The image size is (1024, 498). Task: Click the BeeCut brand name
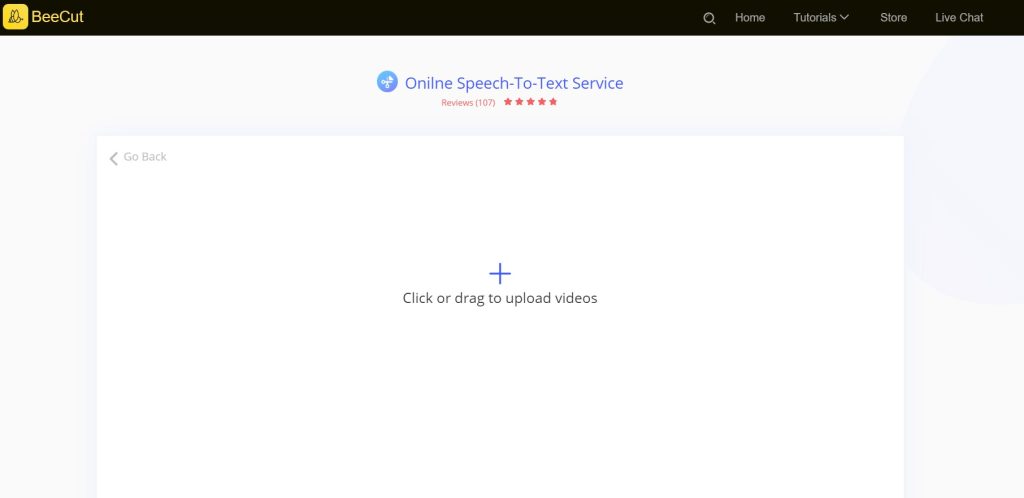[57, 17]
